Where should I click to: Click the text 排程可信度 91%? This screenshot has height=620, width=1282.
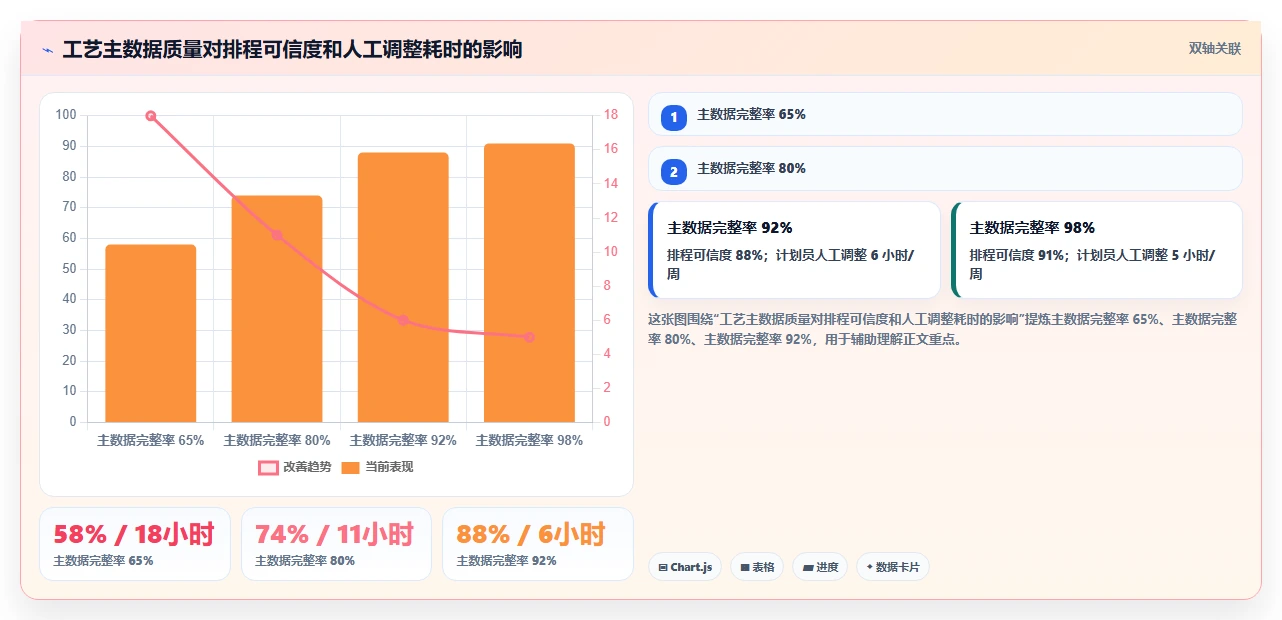[1017, 255]
